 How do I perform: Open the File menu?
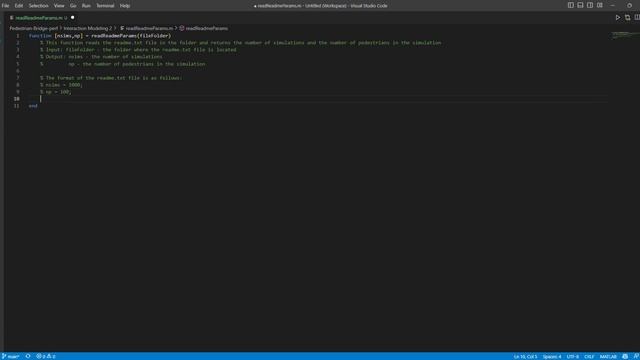pyautogui.click(x=5, y=6)
